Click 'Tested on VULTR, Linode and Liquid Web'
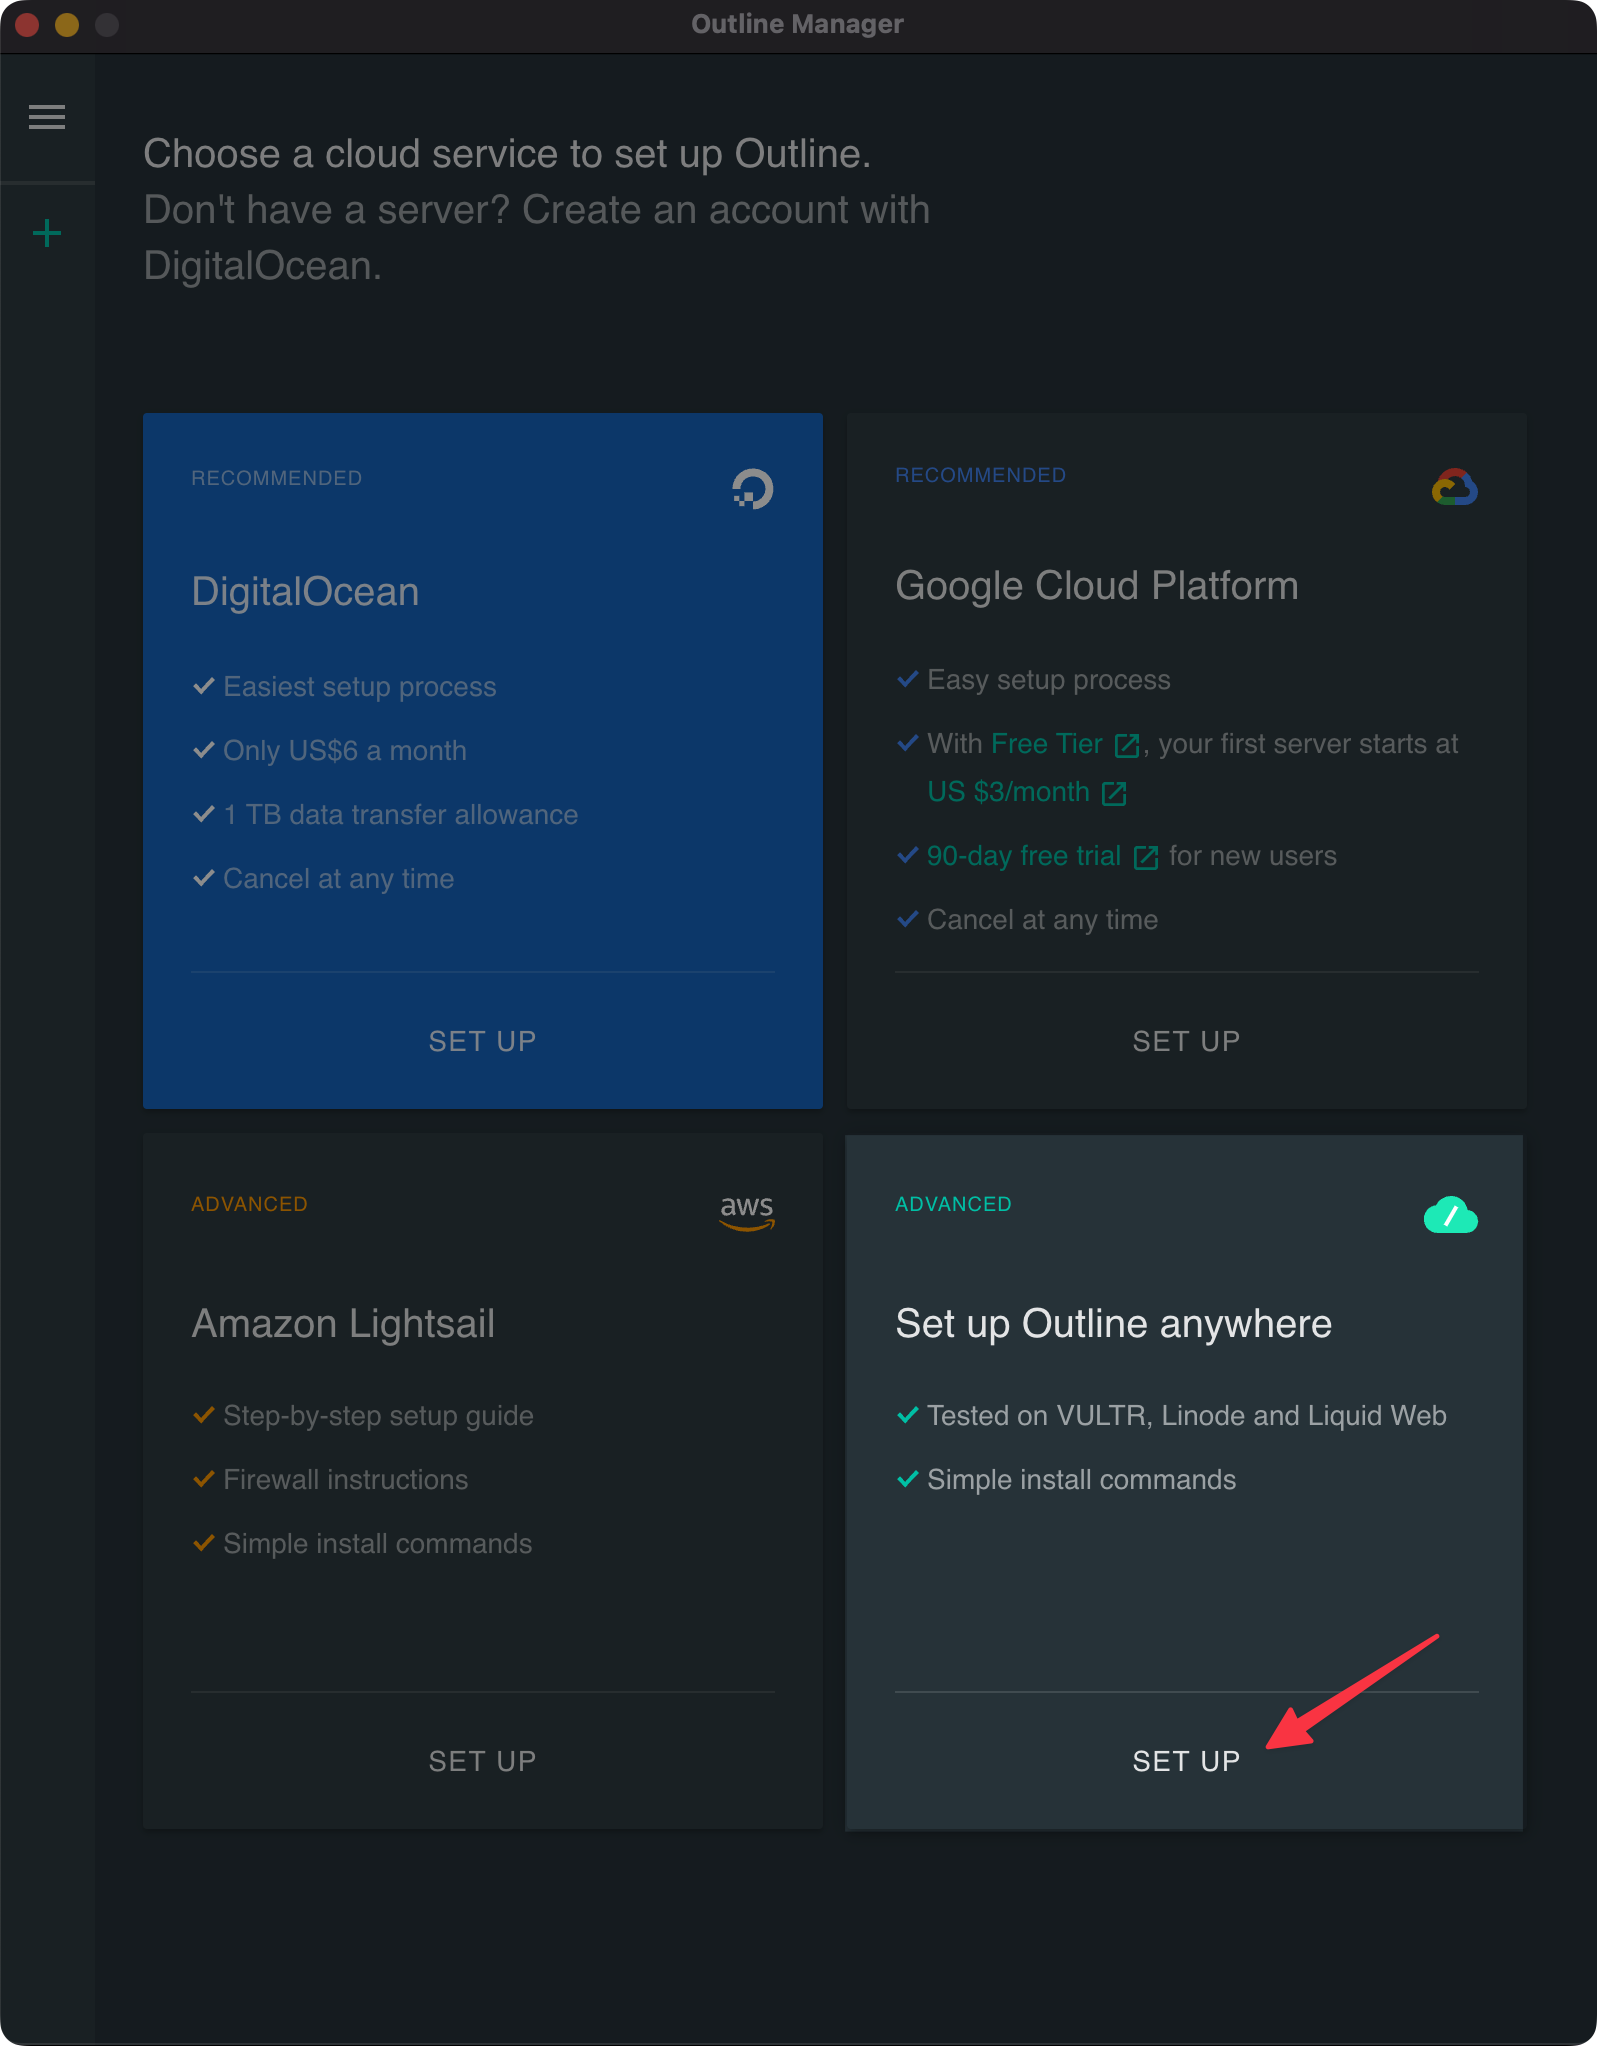 point(1187,1416)
